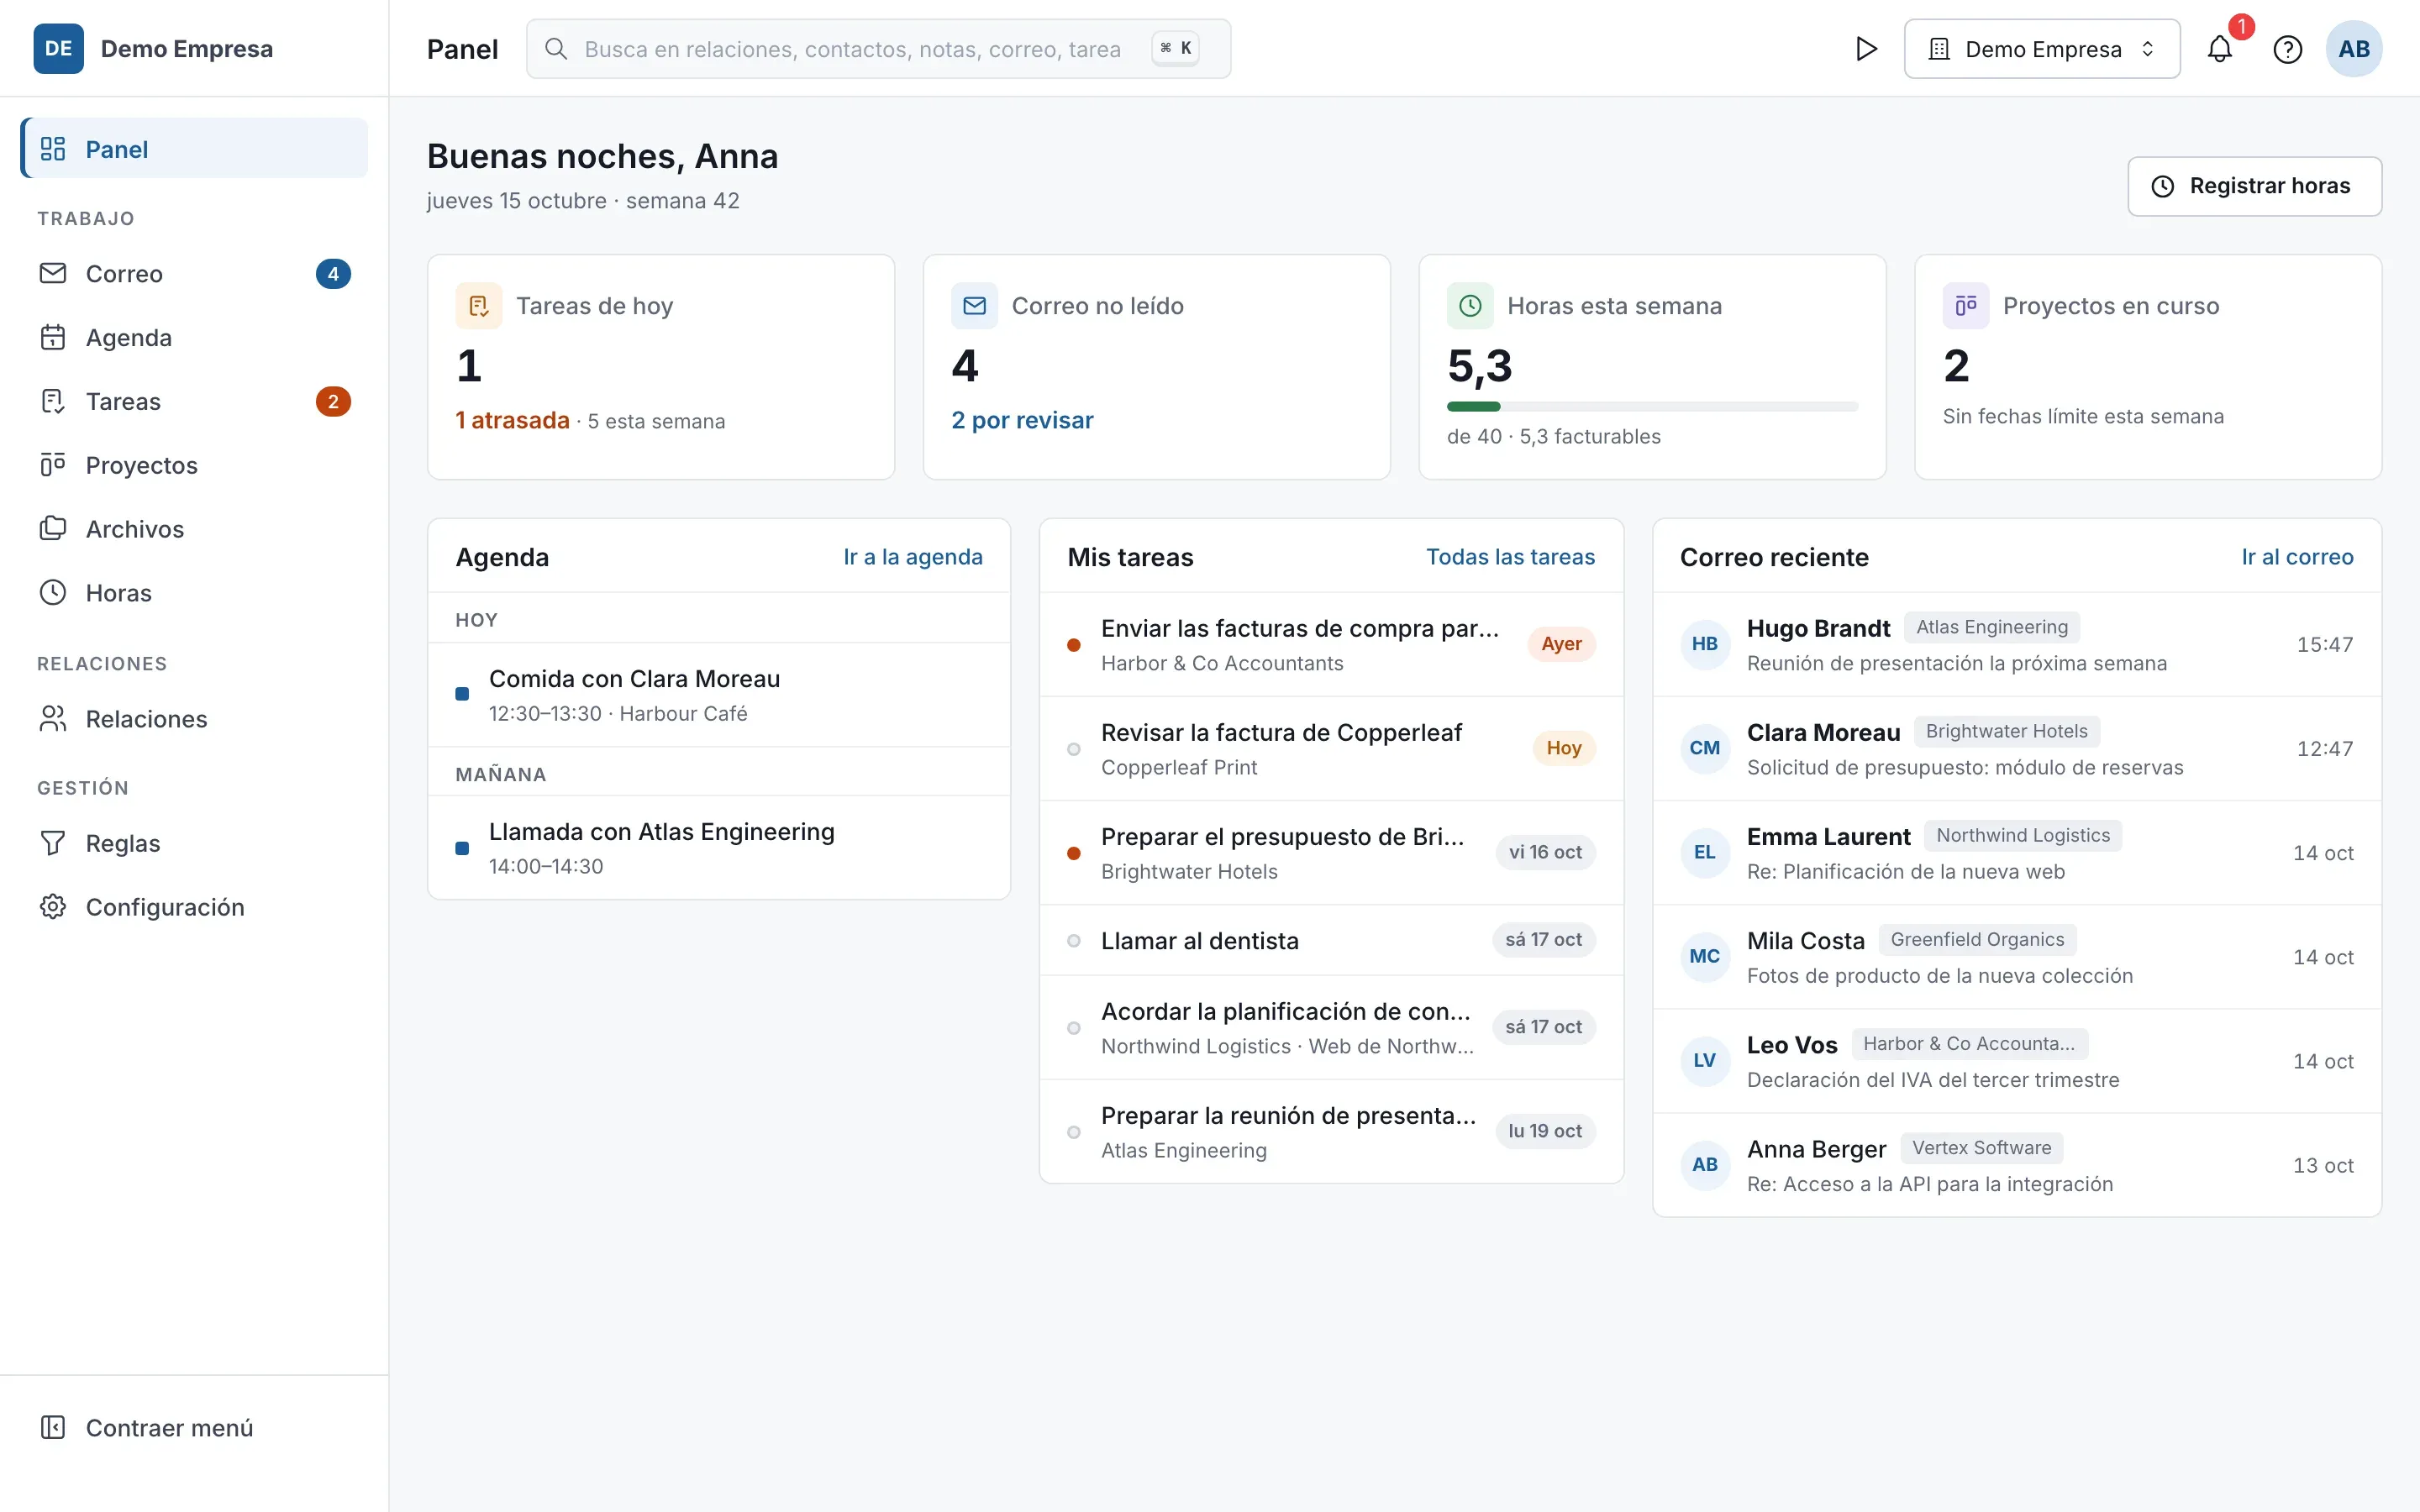This screenshot has width=2420, height=1512.
Task: Click the search magnifier icon
Action: [556, 49]
